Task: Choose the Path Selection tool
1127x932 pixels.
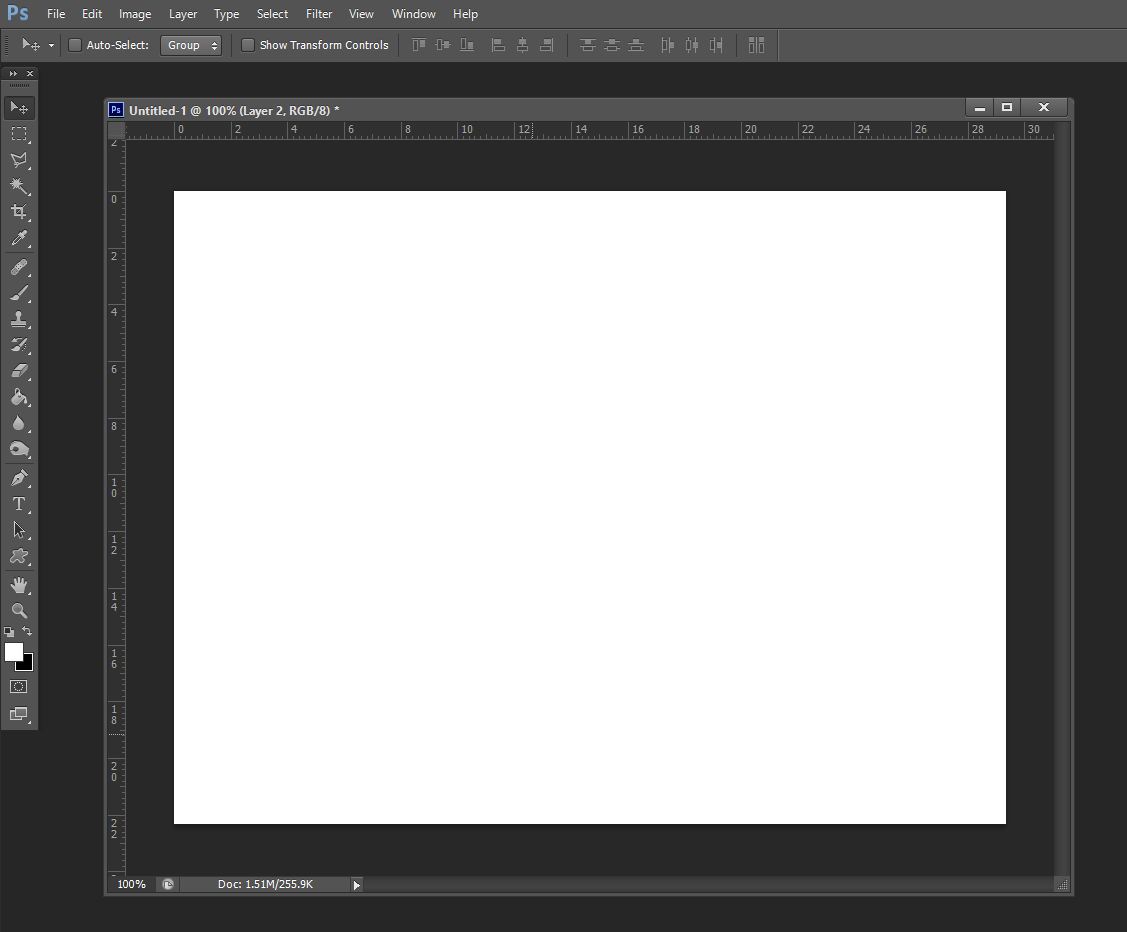Action: point(19,530)
